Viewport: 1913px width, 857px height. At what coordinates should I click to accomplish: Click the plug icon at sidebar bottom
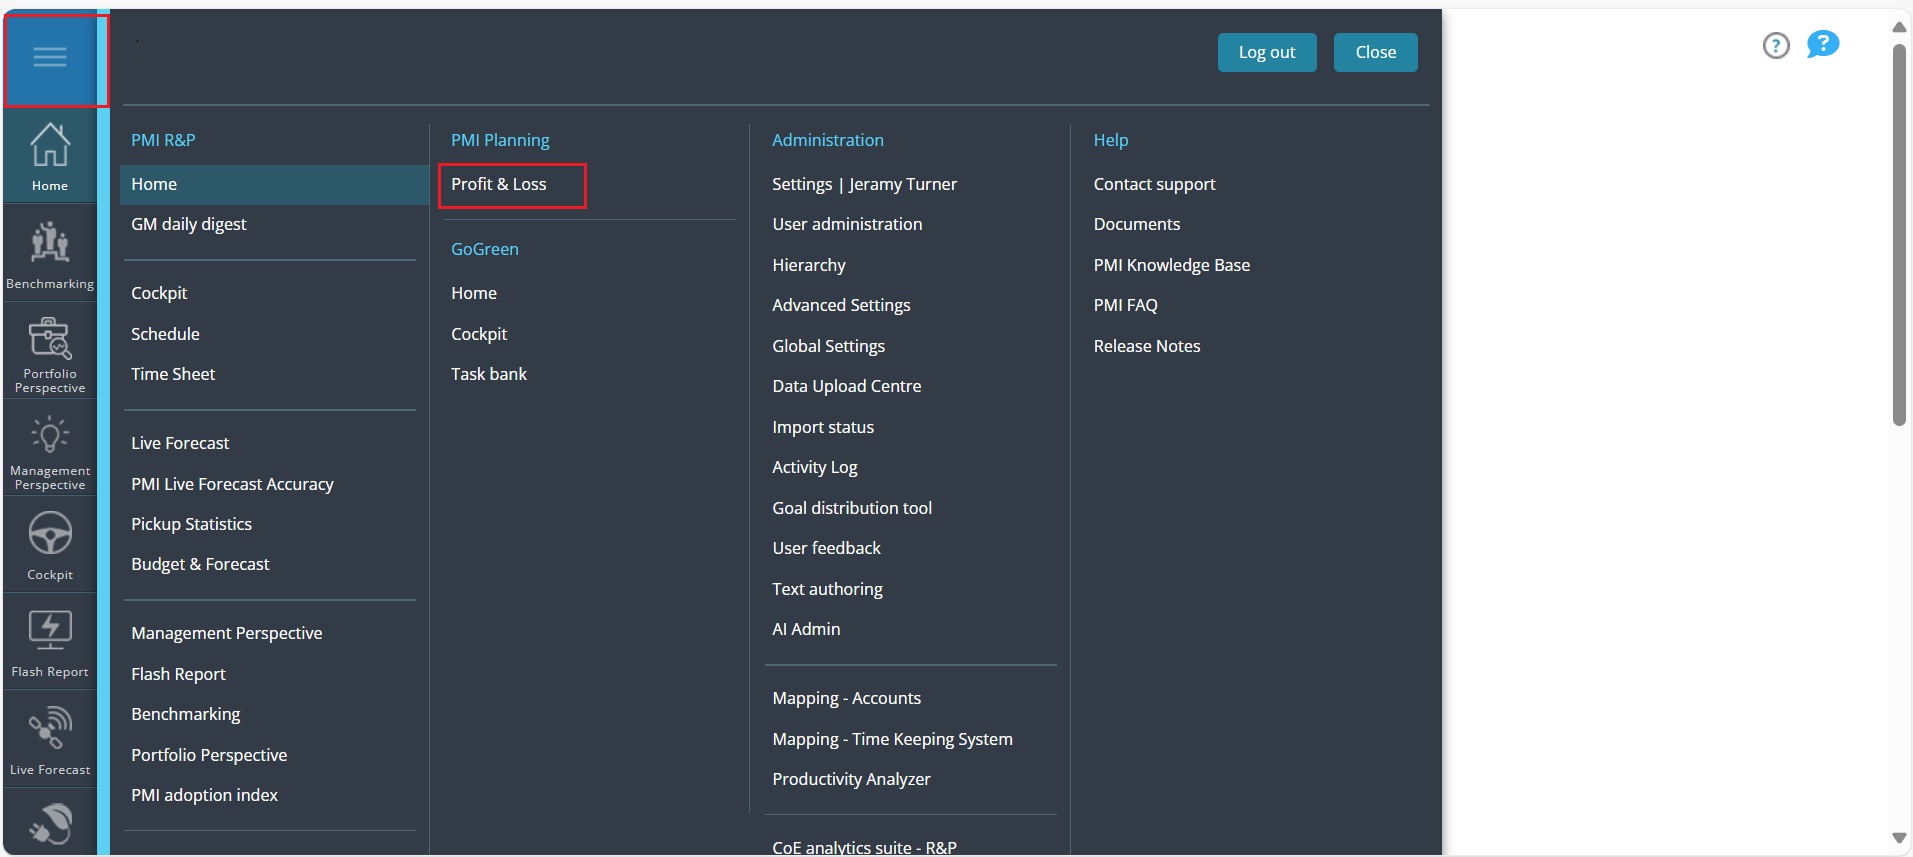[50, 825]
